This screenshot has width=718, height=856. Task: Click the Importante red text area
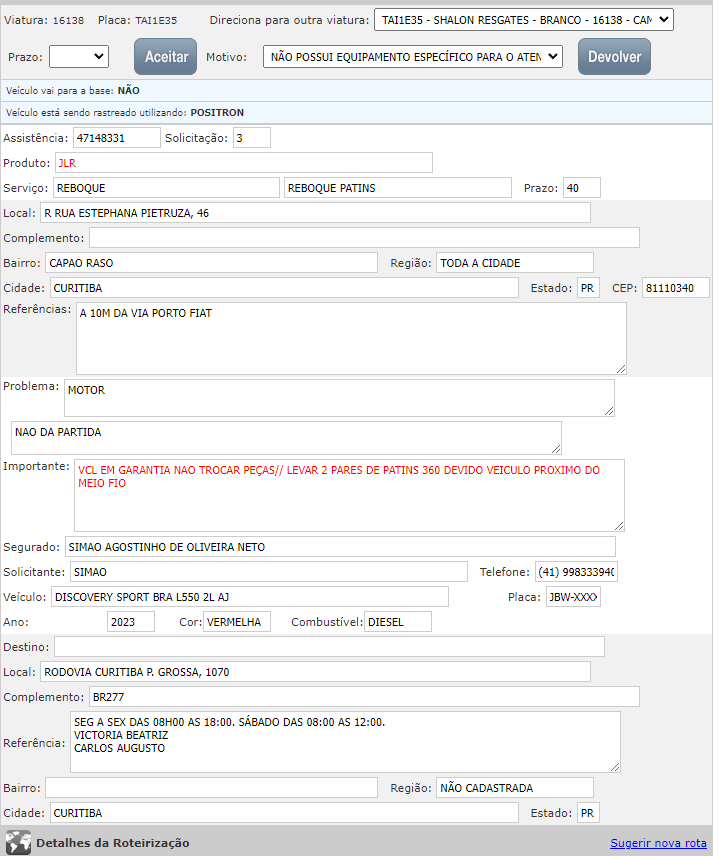click(348, 495)
